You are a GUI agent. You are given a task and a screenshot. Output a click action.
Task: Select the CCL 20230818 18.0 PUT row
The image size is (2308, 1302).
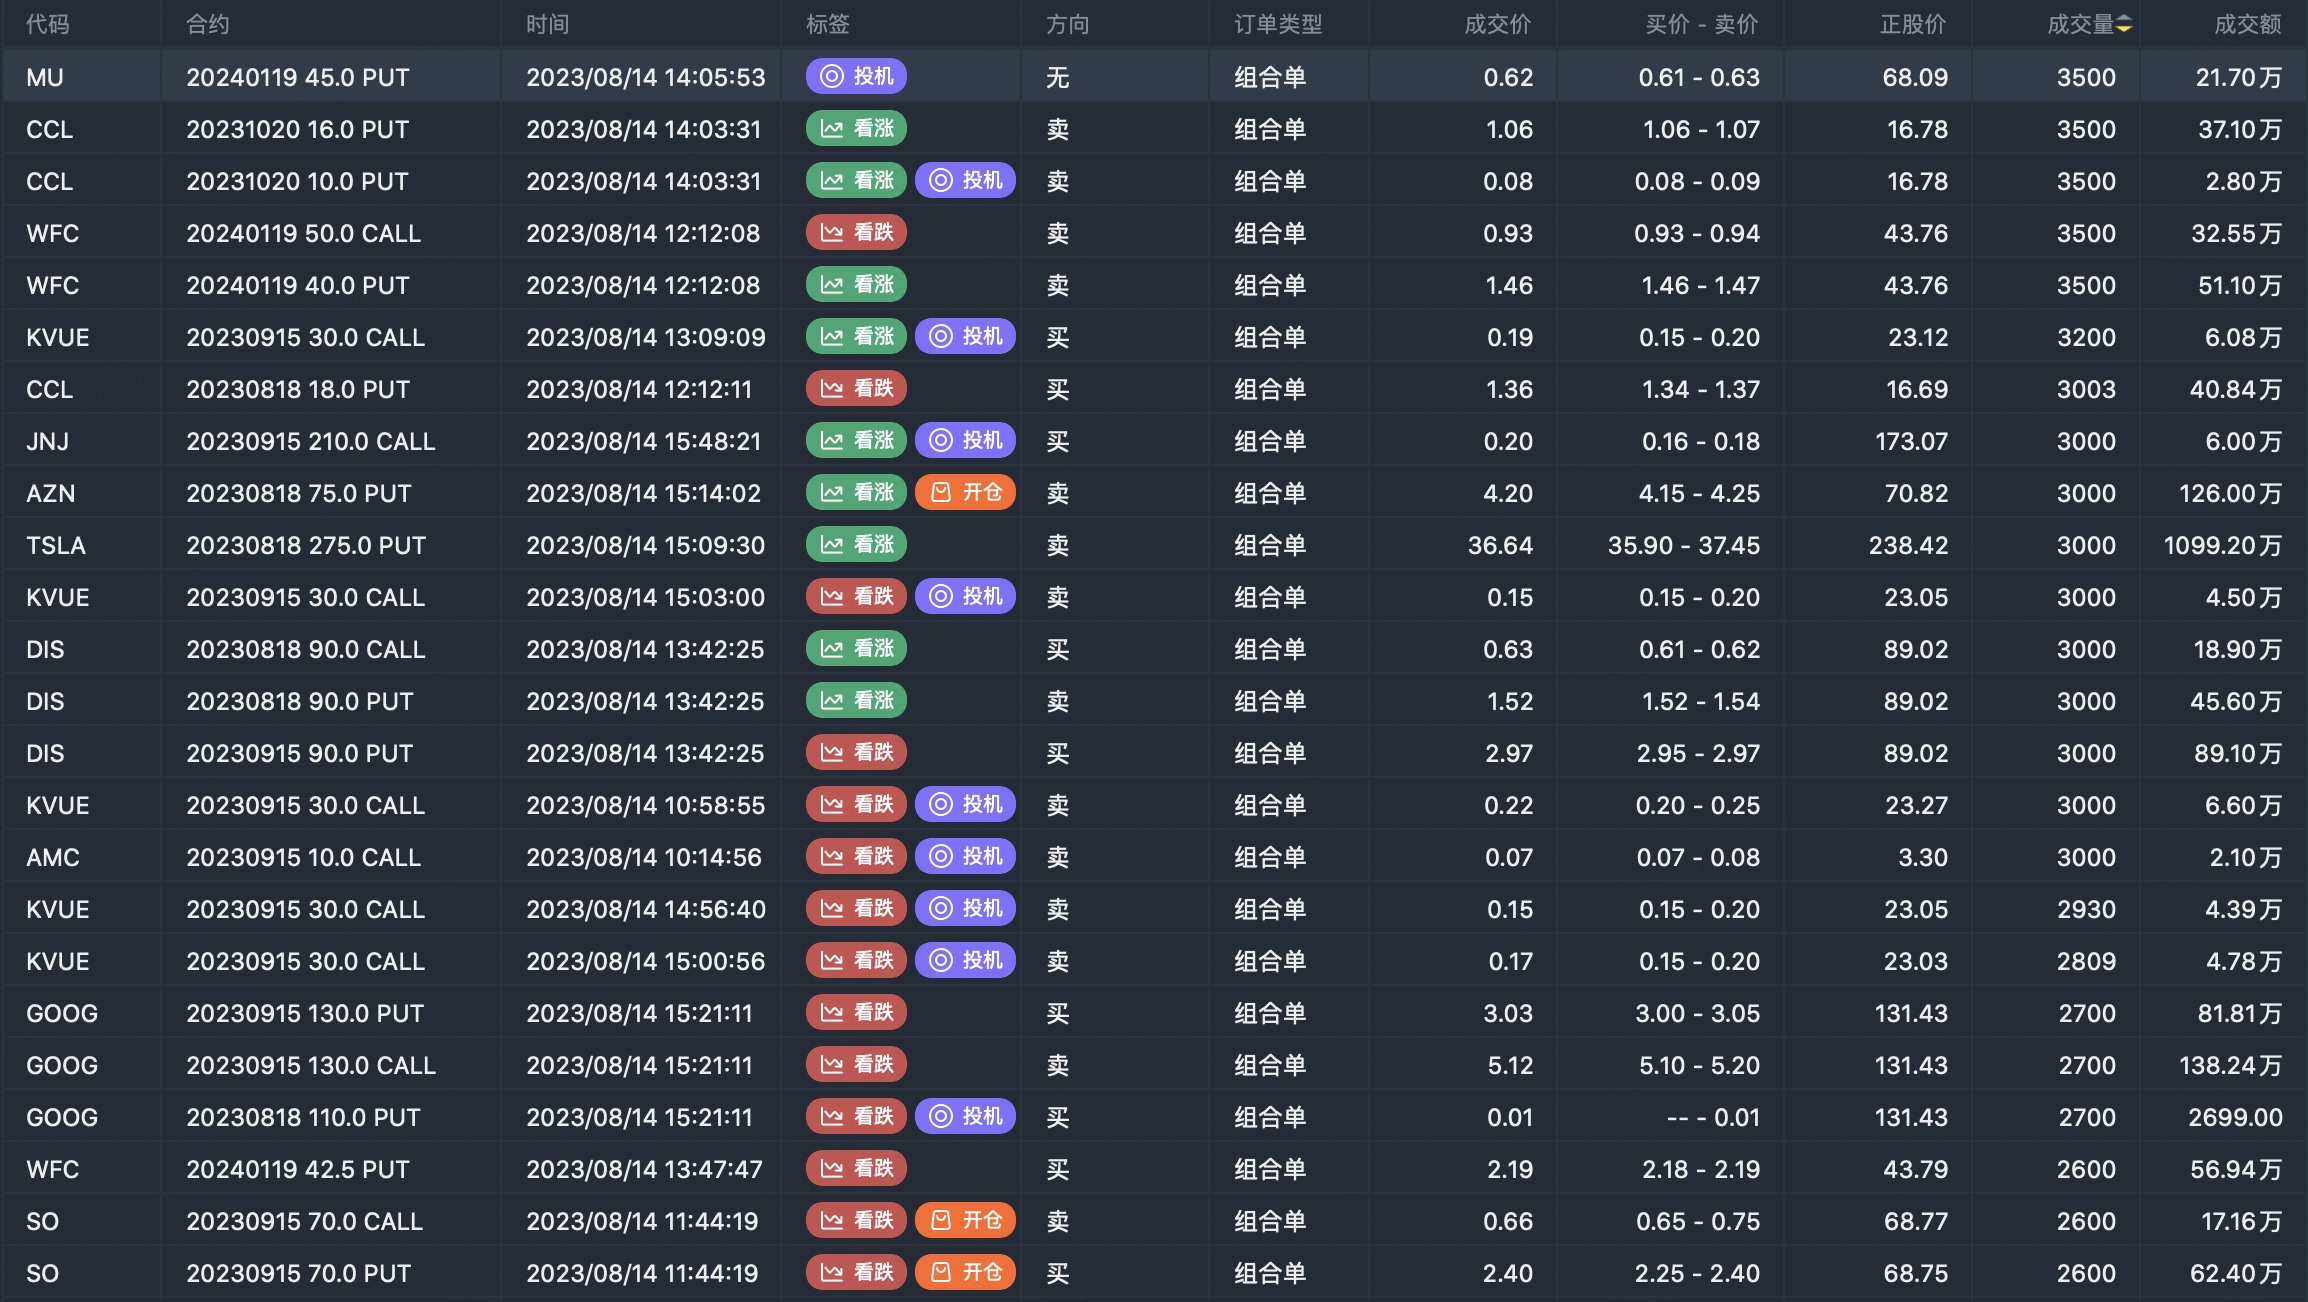point(298,389)
